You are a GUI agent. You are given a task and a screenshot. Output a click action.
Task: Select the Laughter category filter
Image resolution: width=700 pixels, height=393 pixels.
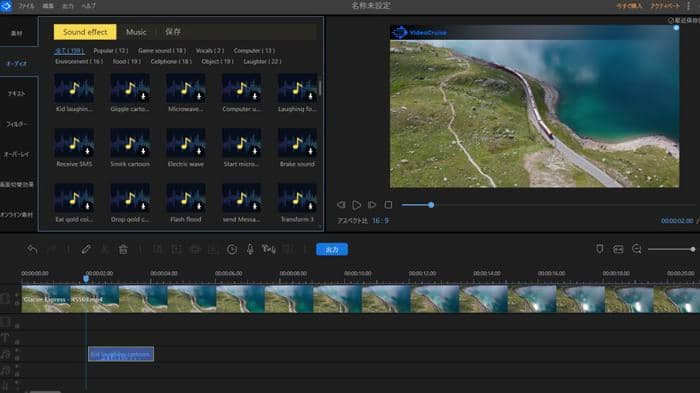[x=262, y=61]
